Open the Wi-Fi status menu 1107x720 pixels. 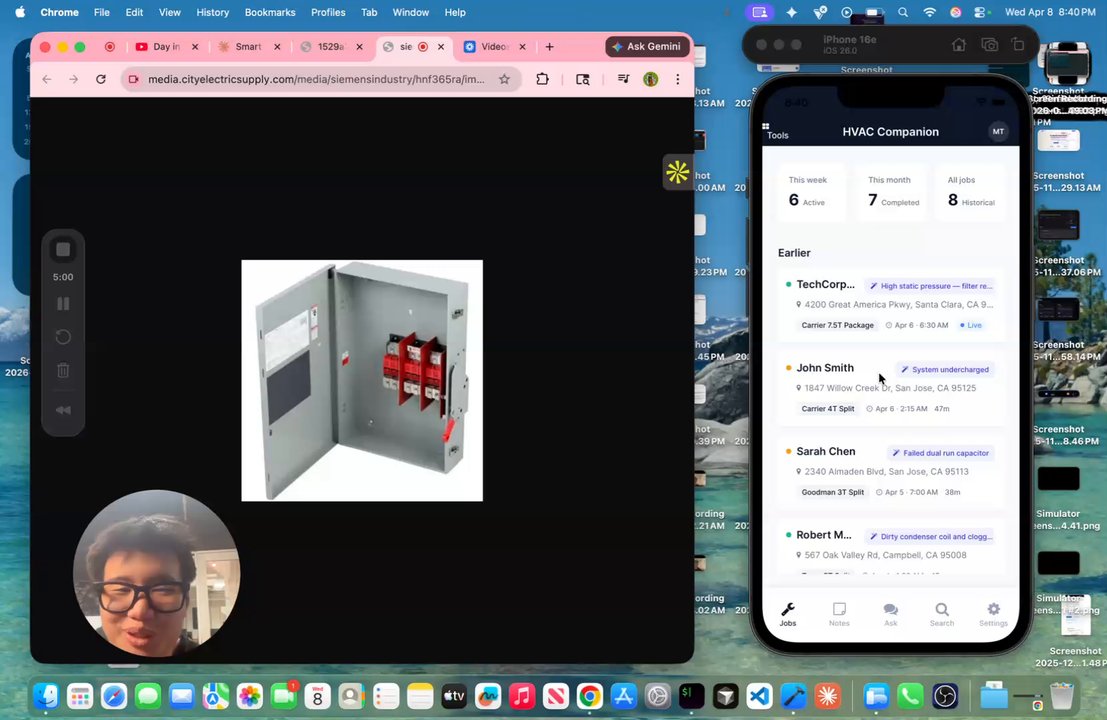(930, 12)
